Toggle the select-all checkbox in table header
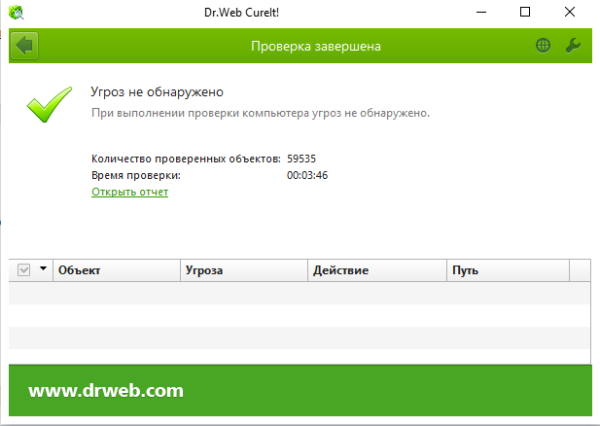The image size is (600, 426). pos(24,270)
